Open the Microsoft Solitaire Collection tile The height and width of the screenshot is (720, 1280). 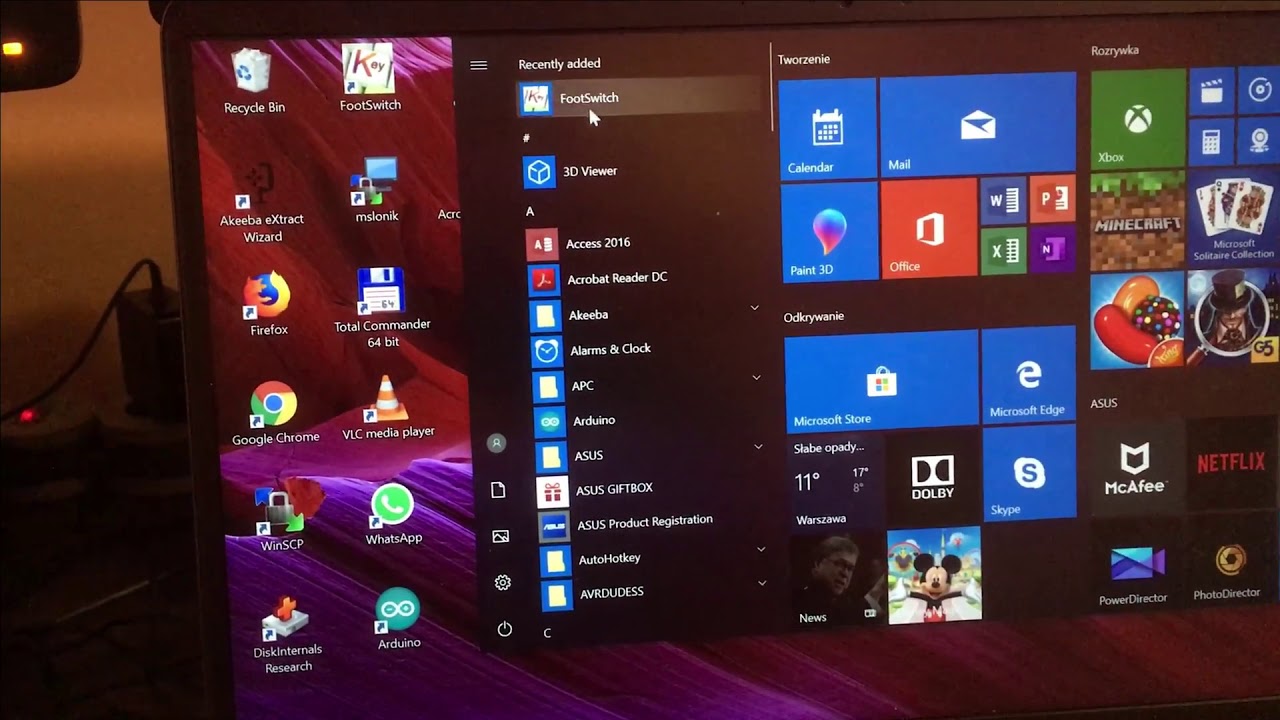click(x=1234, y=220)
